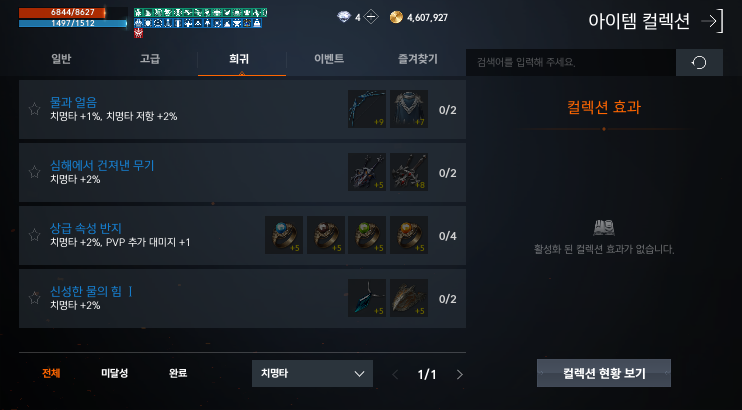Click the first weapon icon in 심해에서 건져낸 무기

click(x=367, y=172)
